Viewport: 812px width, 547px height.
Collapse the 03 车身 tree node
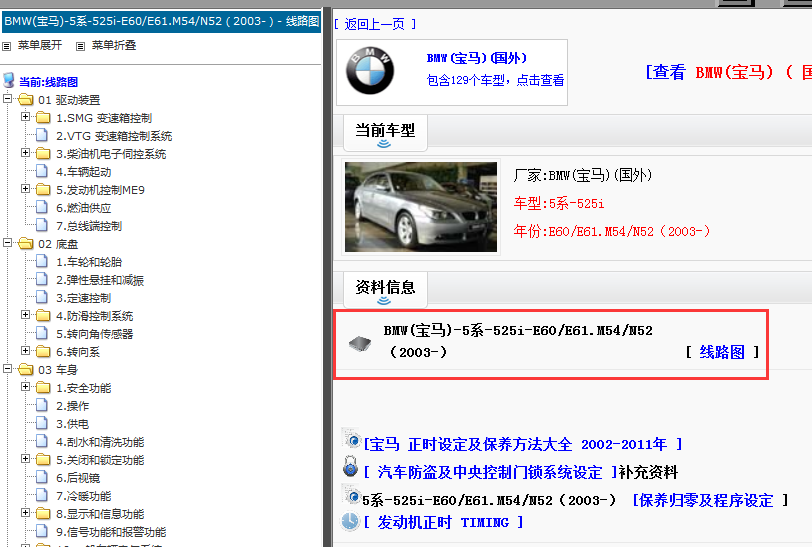tap(8, 368)
